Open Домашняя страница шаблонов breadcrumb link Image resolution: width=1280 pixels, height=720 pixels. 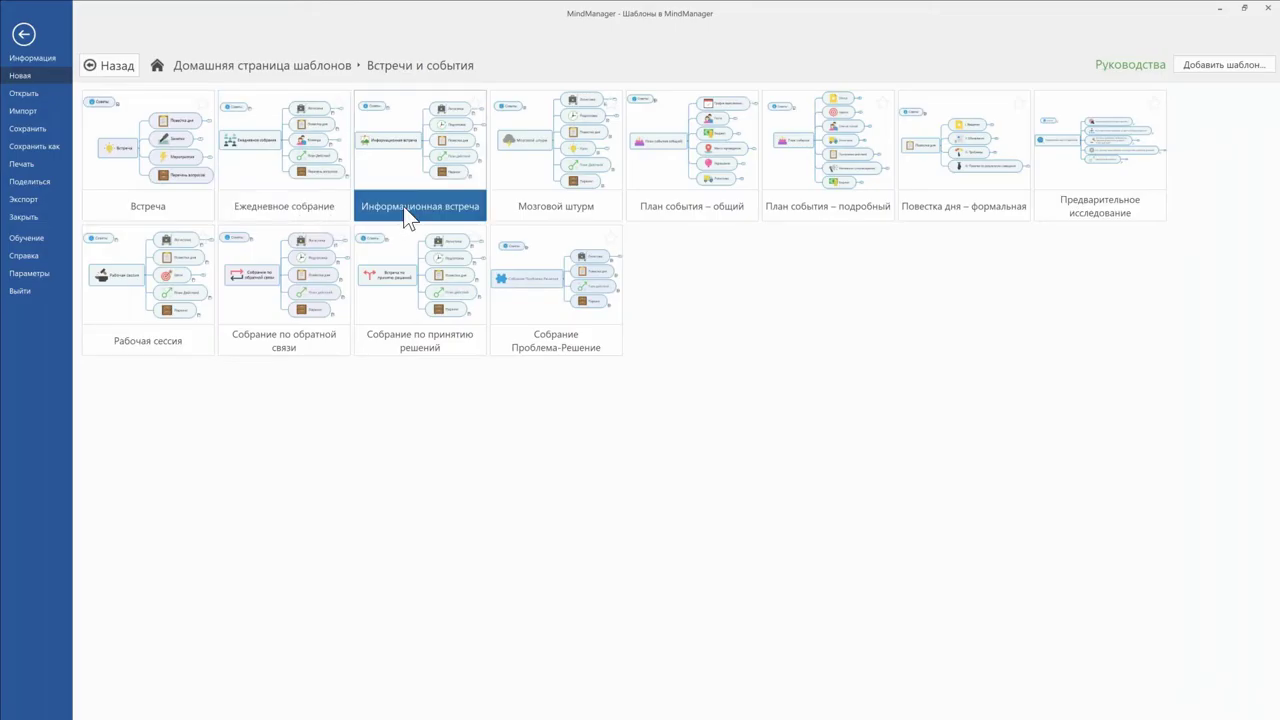[262, 65]
